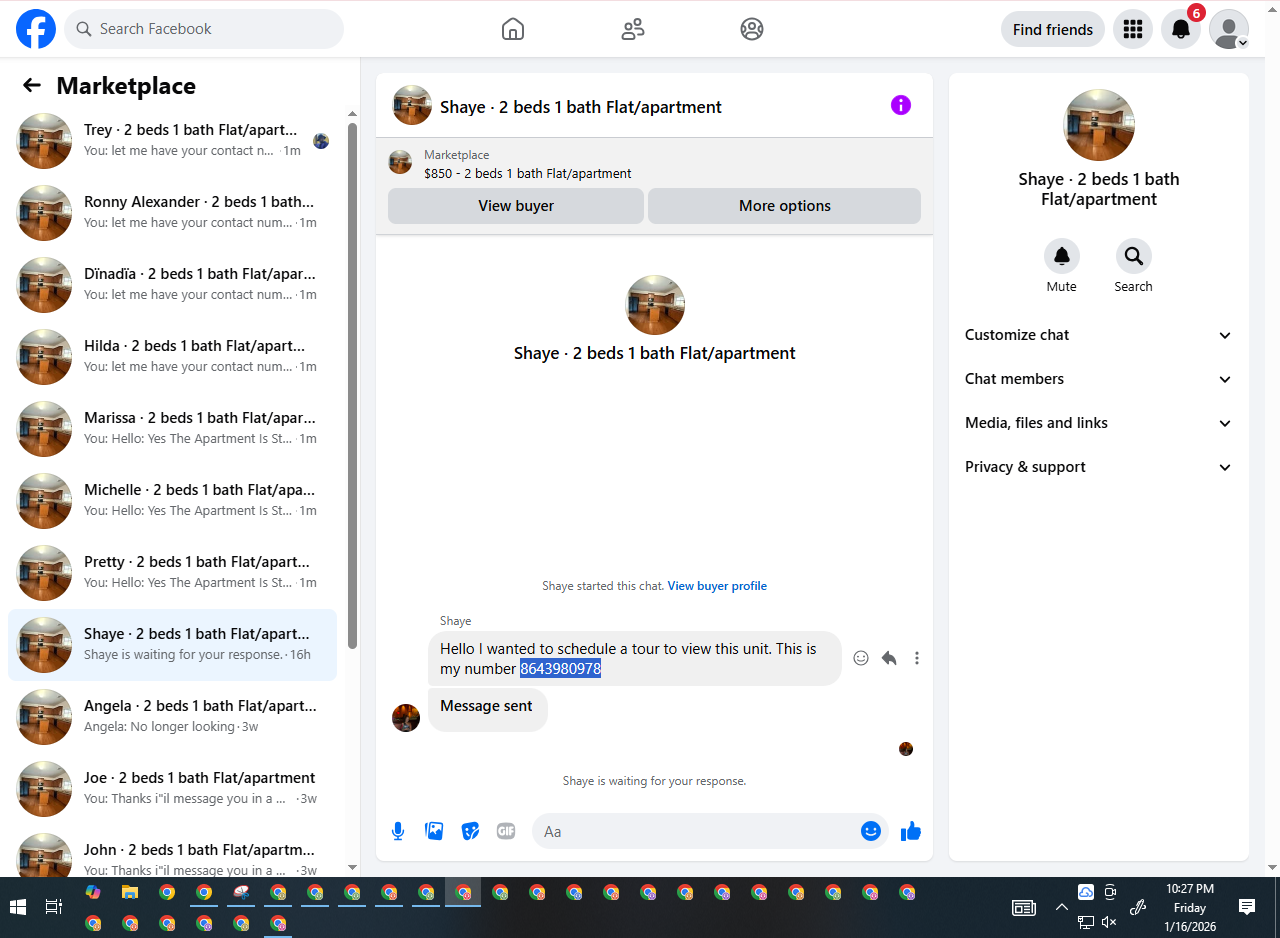Record a voice clip with microphone icon
This screenshot has width=1280, height=938.
click(x=398, y=831)
